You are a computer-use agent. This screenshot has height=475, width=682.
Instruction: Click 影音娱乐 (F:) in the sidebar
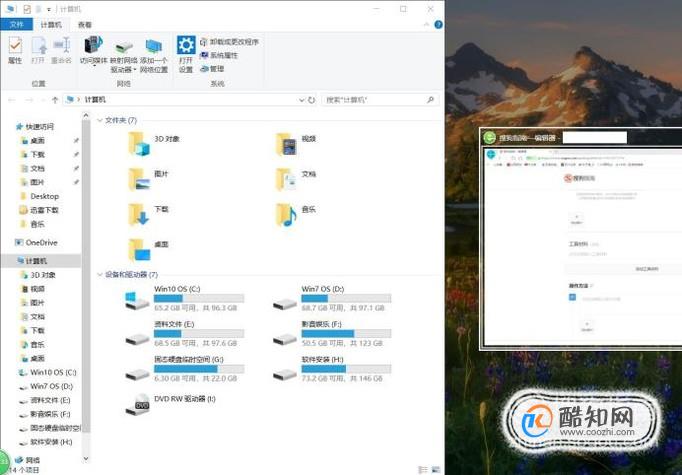pos(45,414)
